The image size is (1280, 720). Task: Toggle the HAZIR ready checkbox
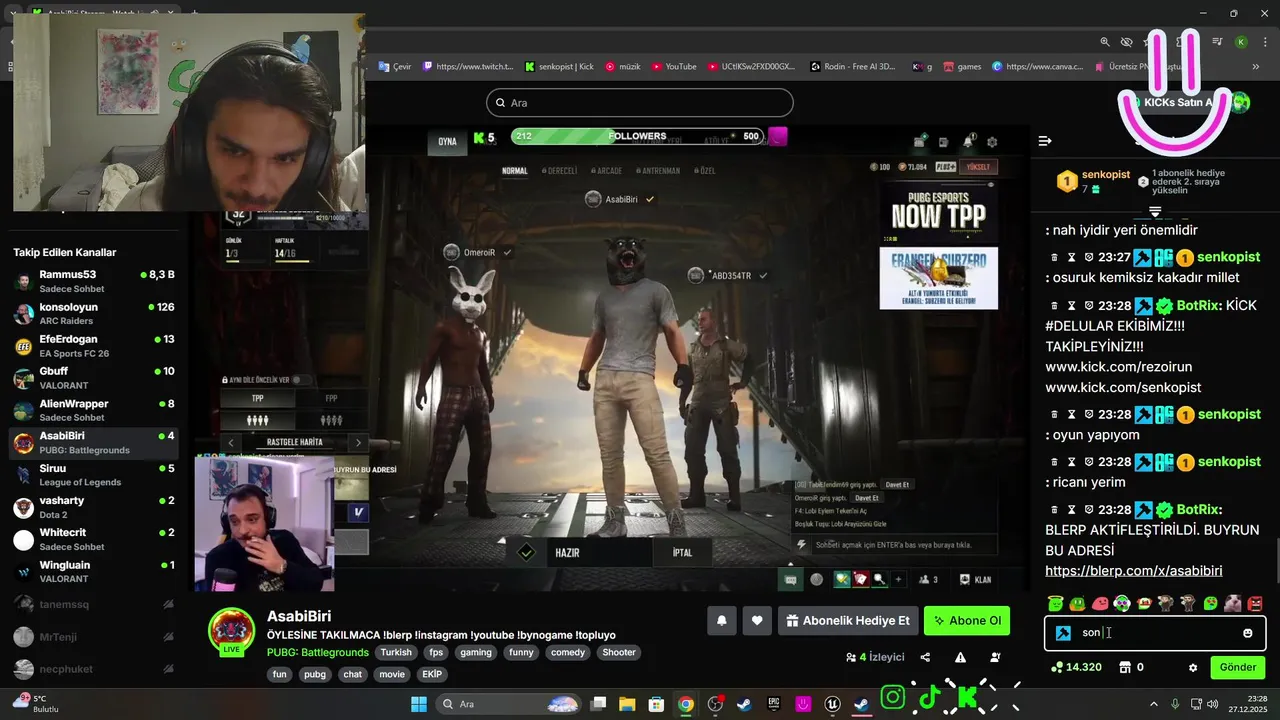(527, 552)
